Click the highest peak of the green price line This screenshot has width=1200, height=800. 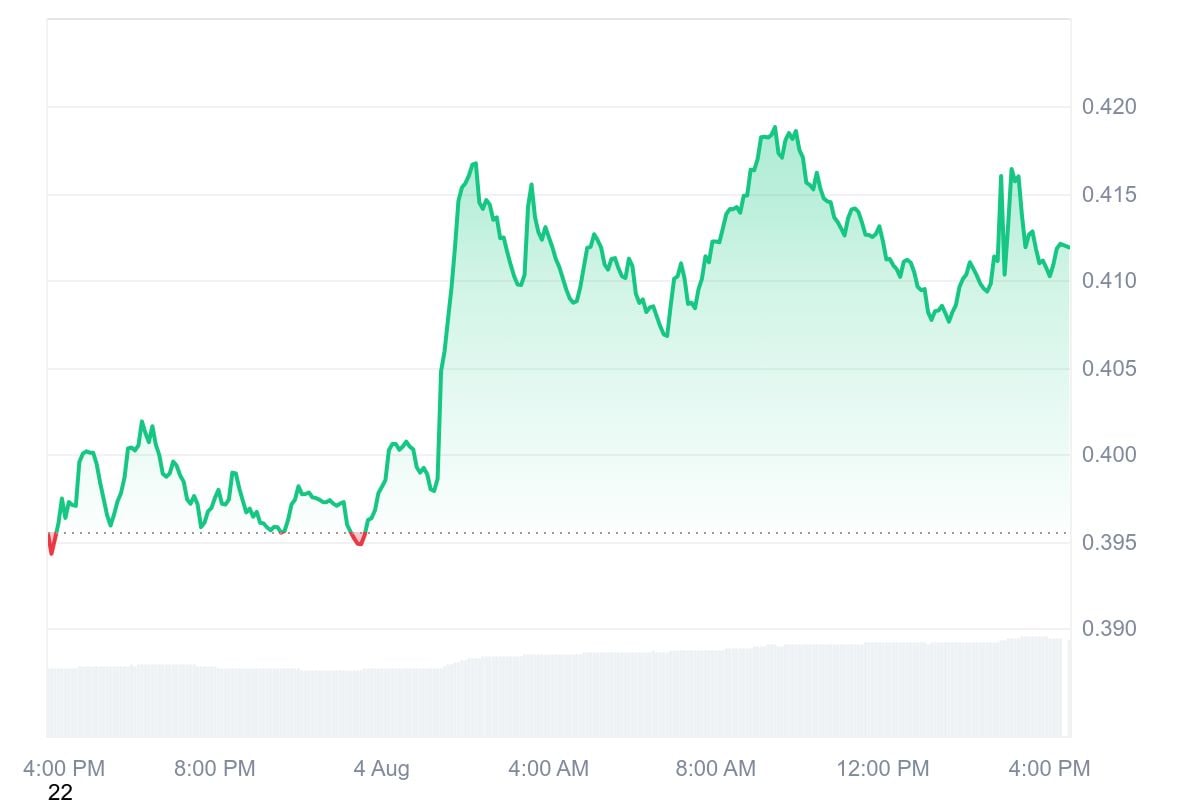(x=774, y=128)
